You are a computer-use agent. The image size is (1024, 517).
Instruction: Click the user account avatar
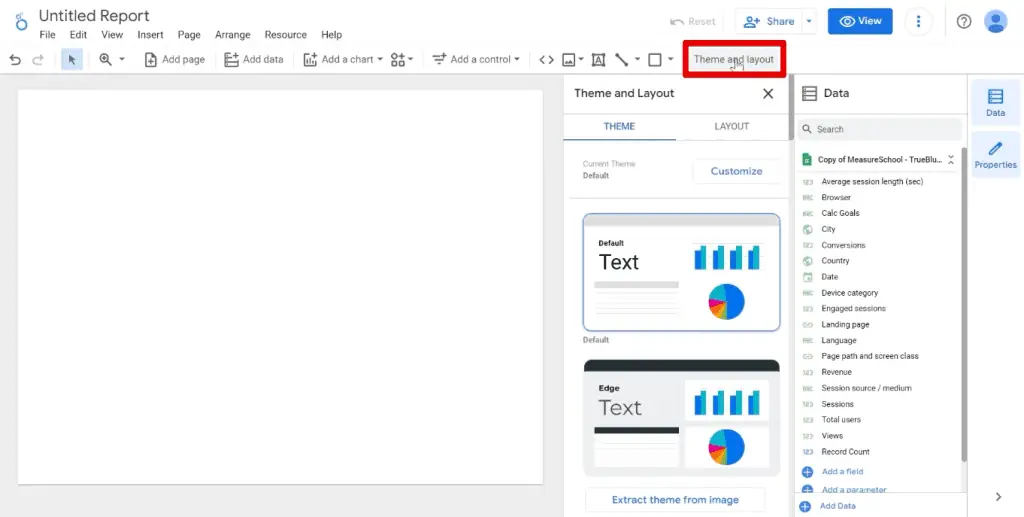(995, 22)
